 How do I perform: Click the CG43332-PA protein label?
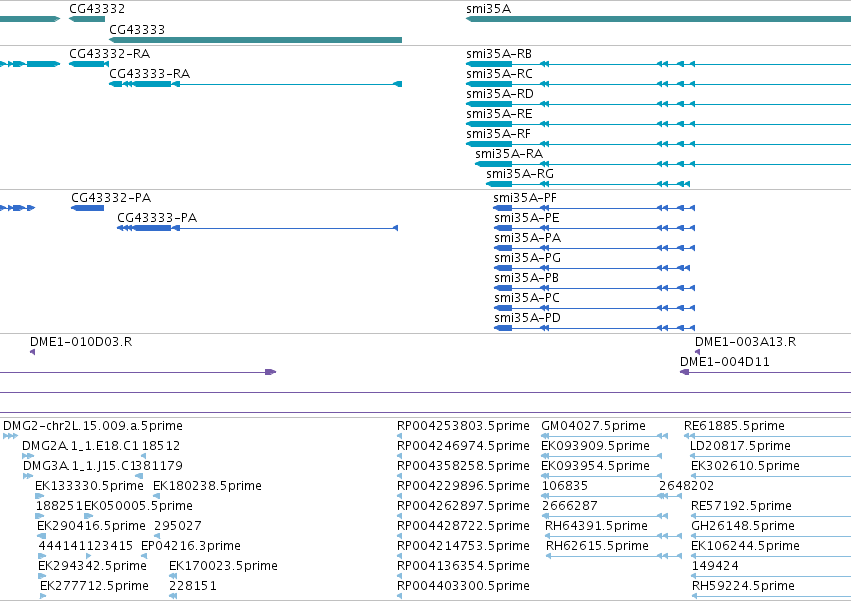(x=111, y=198)
